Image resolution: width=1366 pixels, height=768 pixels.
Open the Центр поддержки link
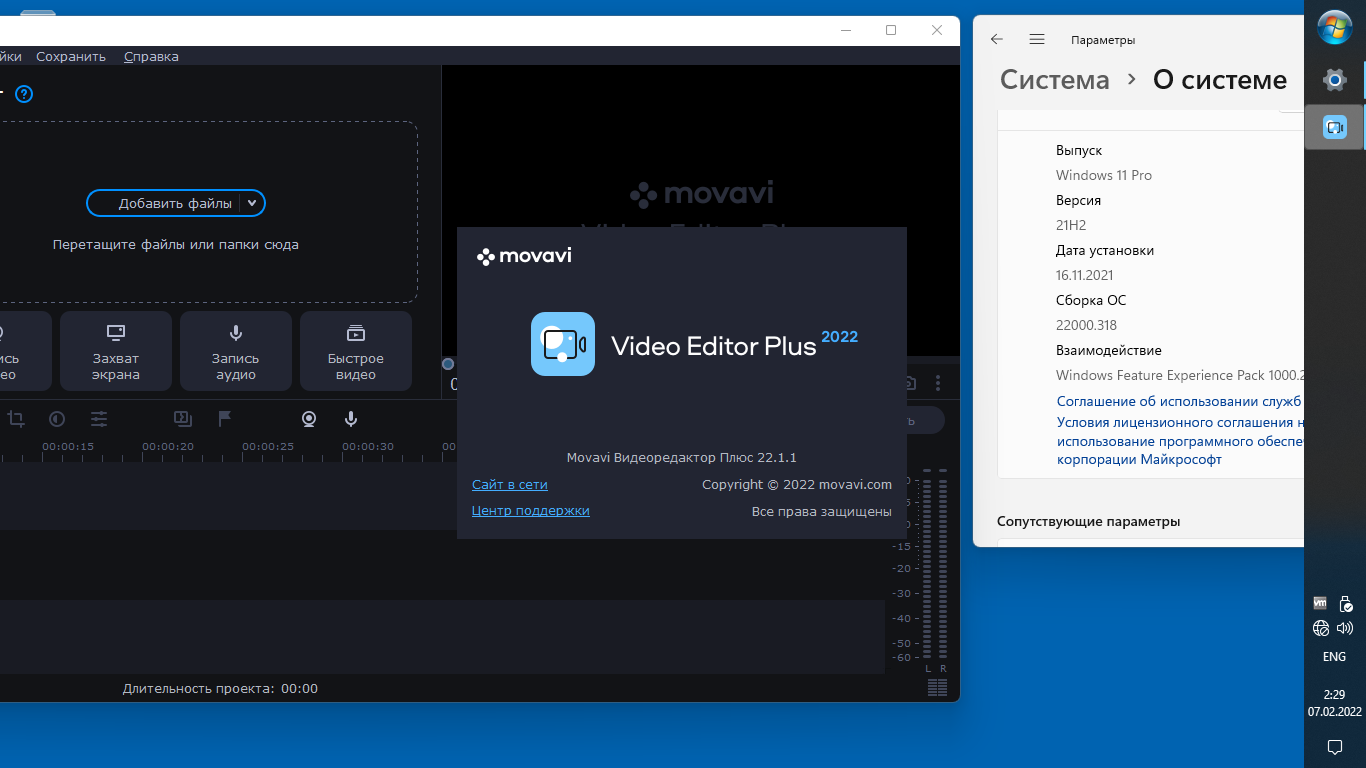coord(530,511)
